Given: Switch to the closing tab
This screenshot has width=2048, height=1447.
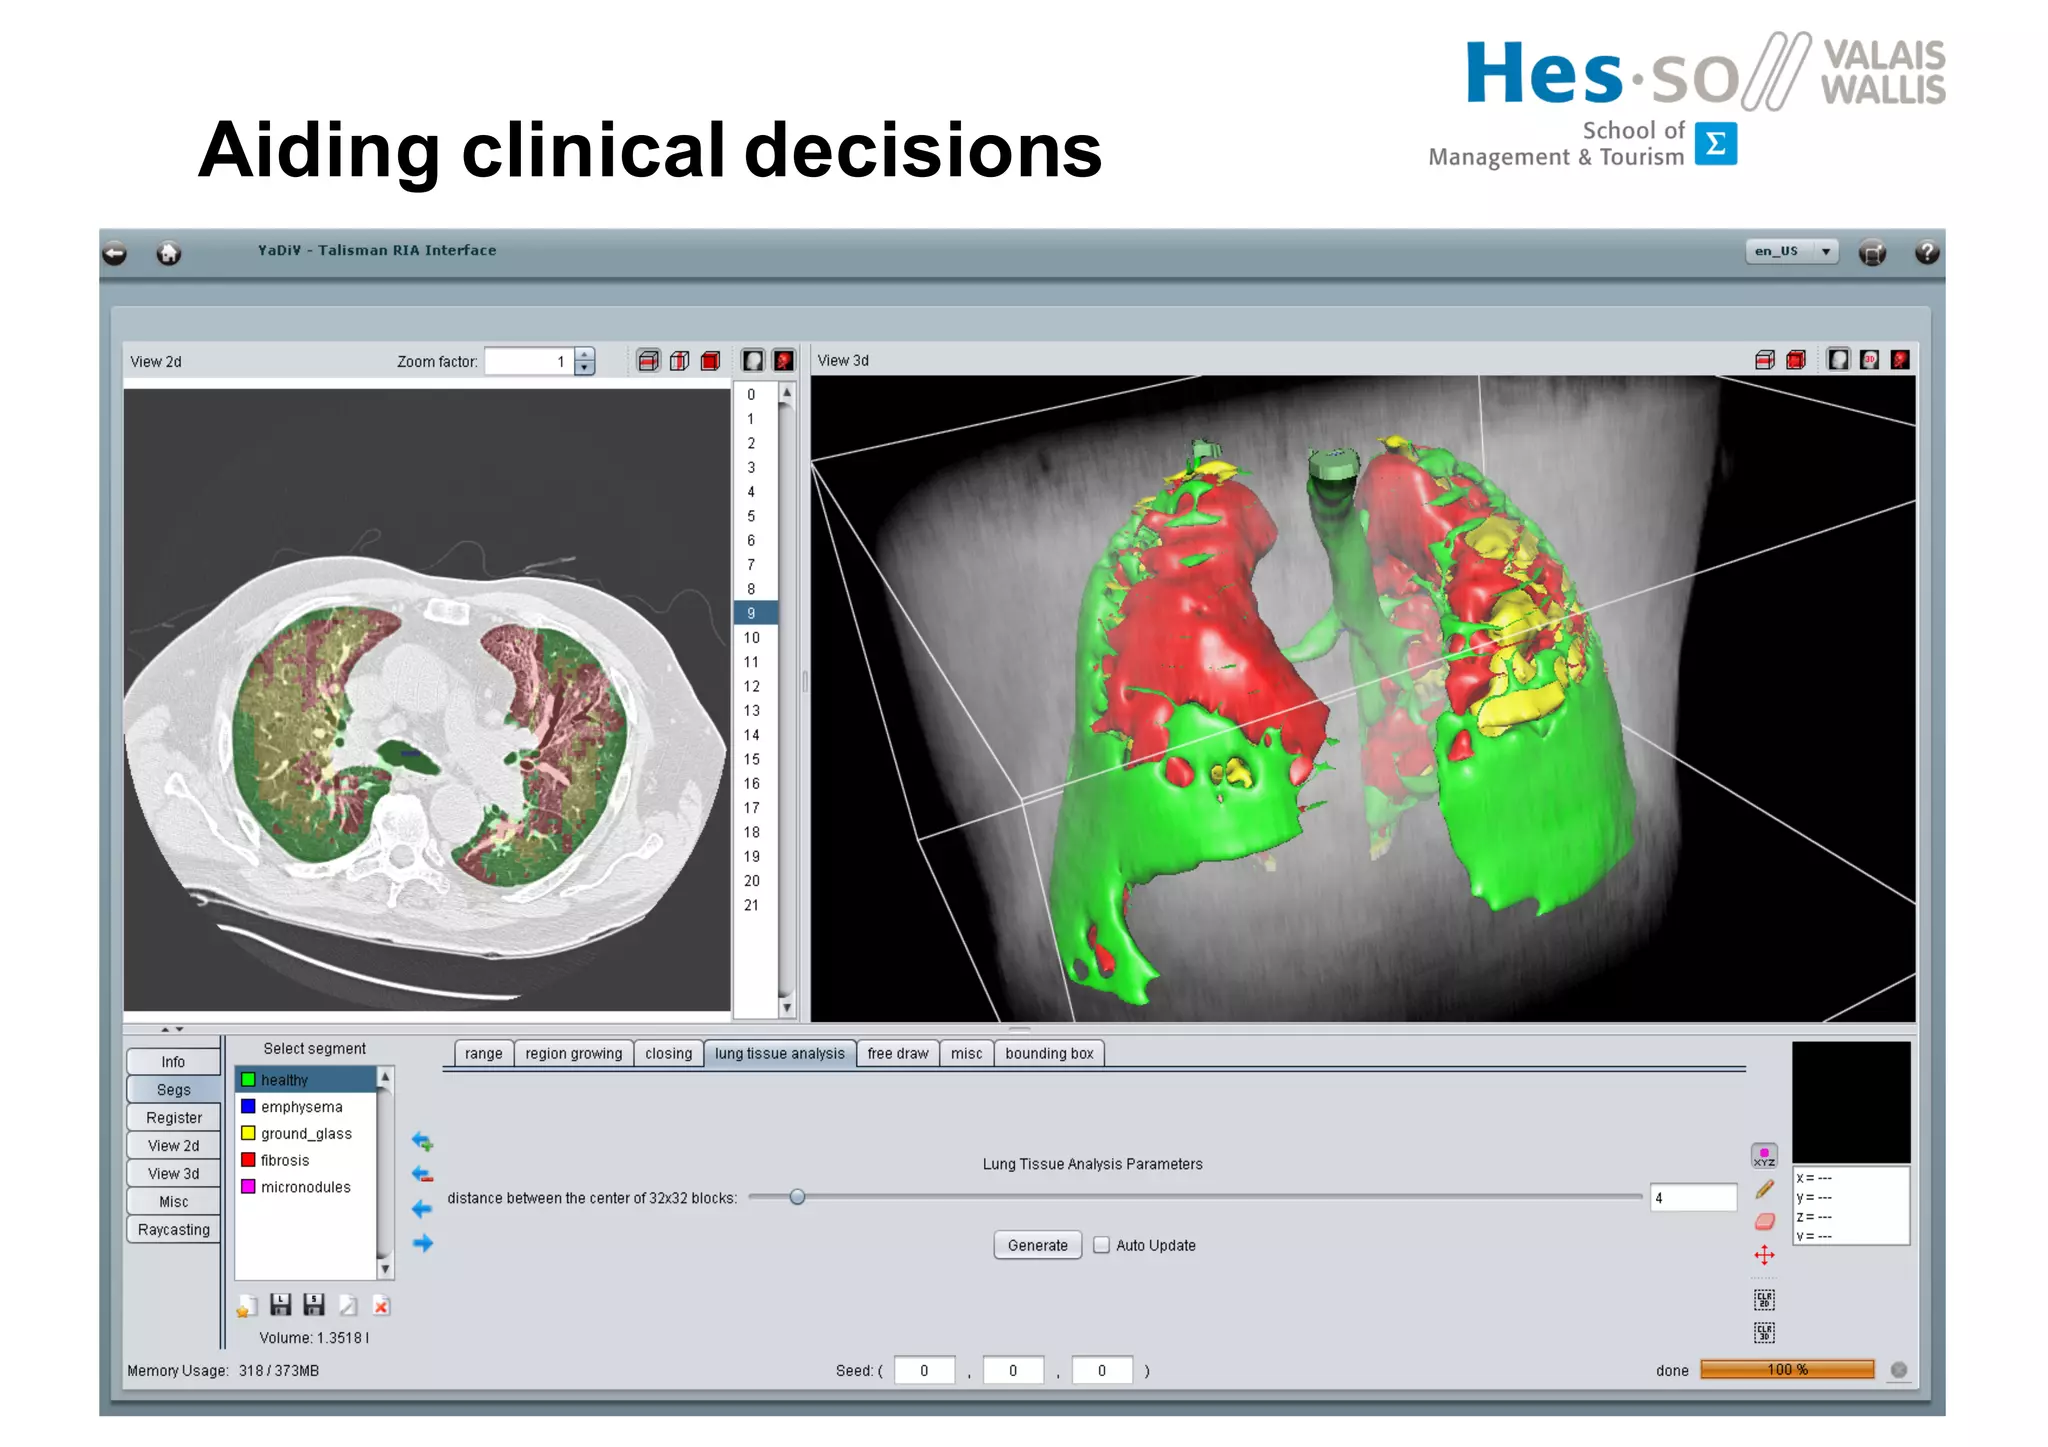Looking at the screenshot, I should [x=669, y=1054].
